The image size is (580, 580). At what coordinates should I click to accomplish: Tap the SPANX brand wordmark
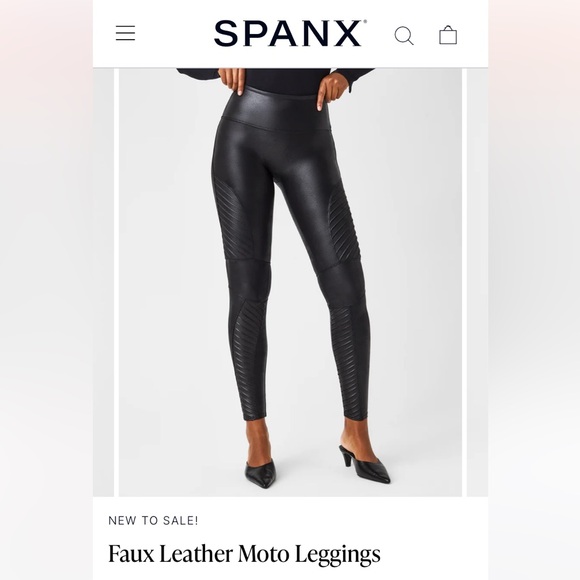pyautogui.click(x=290, y=33)
